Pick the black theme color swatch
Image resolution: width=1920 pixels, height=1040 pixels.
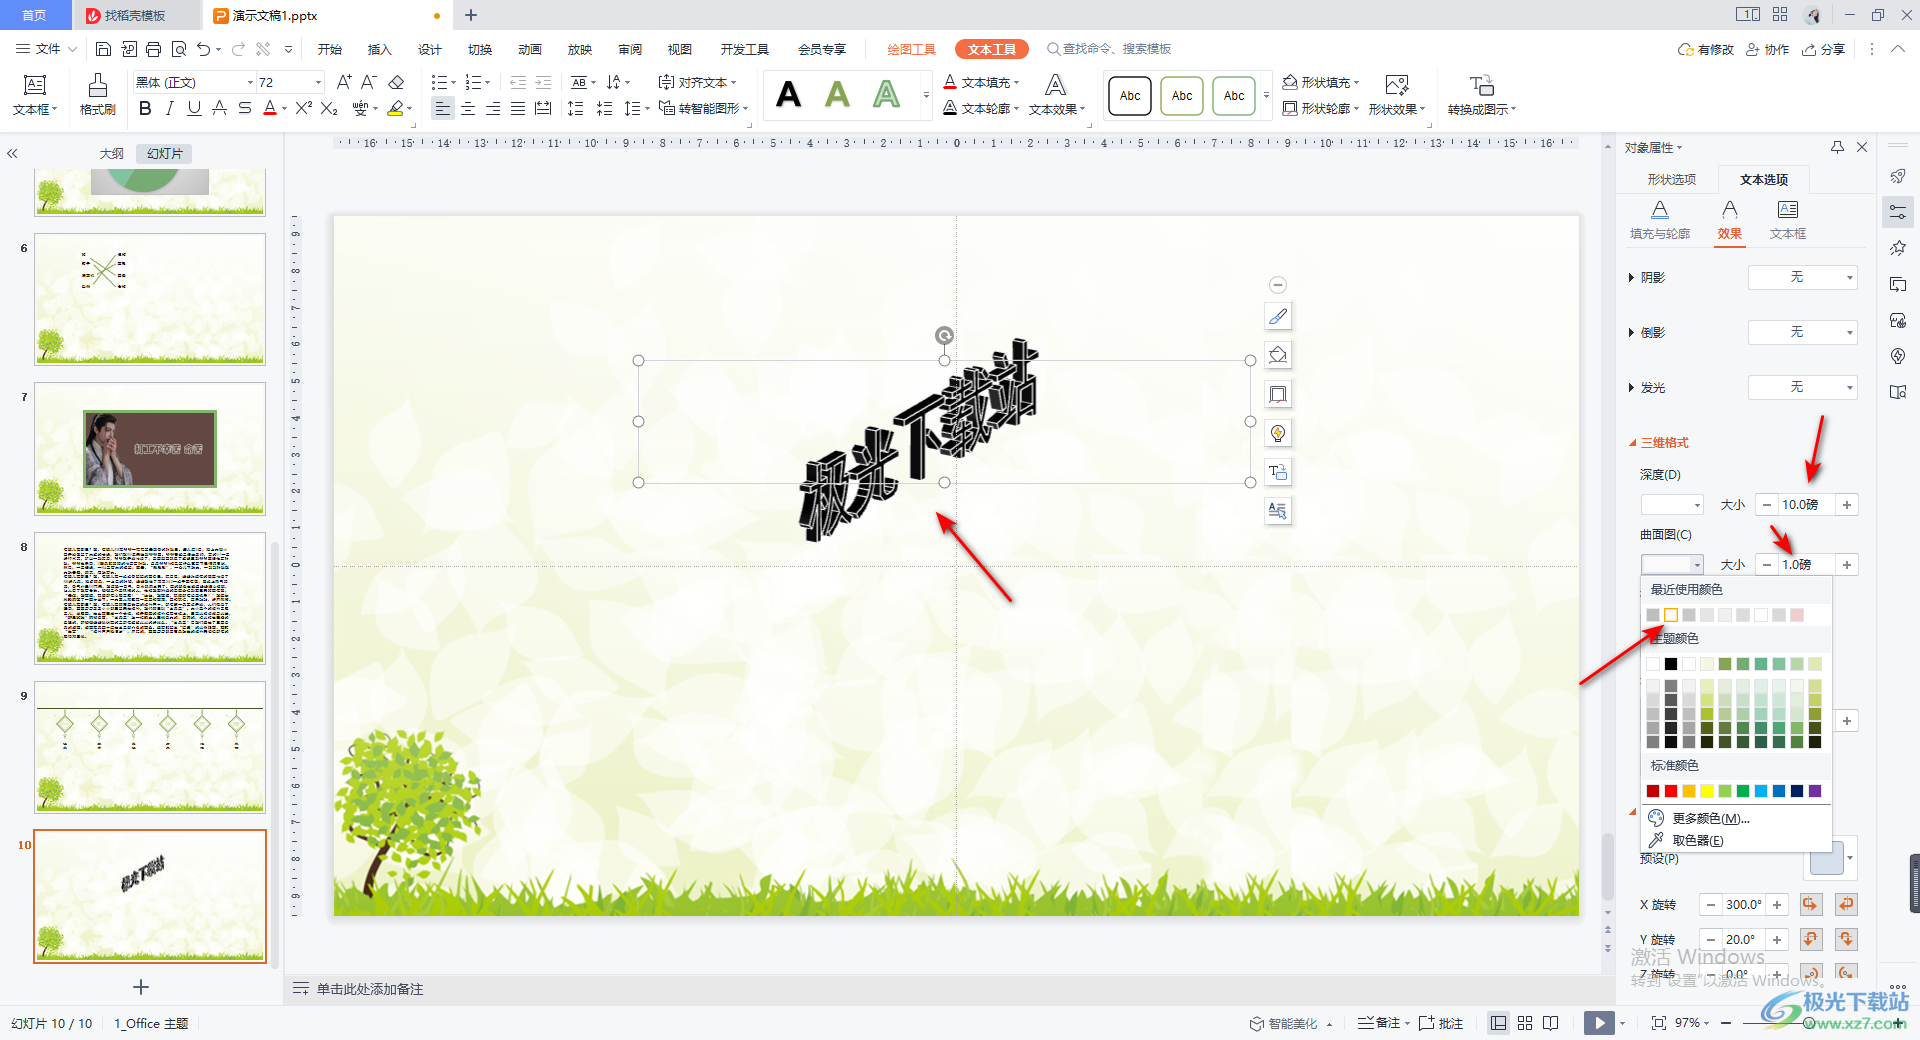[1671, 664]
